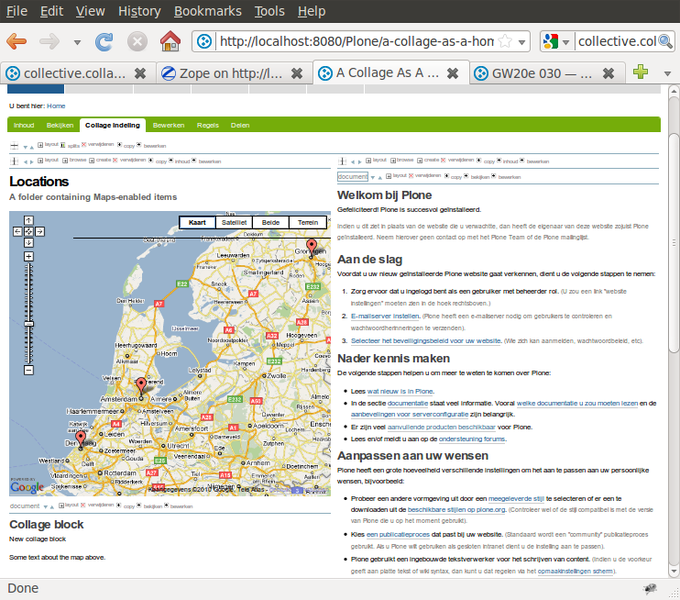The height and width of the screenshot is (600, 680).
Task: Pan the map down with the arrow button
Action: point(29,243)
